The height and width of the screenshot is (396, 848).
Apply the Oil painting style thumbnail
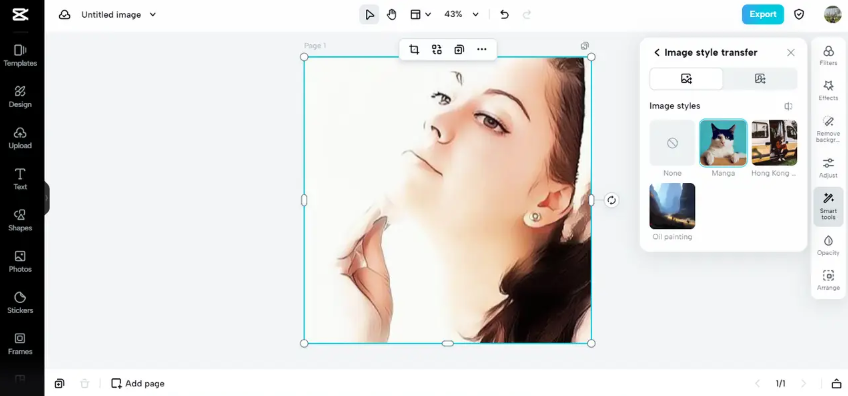click(x=672, y=206)
